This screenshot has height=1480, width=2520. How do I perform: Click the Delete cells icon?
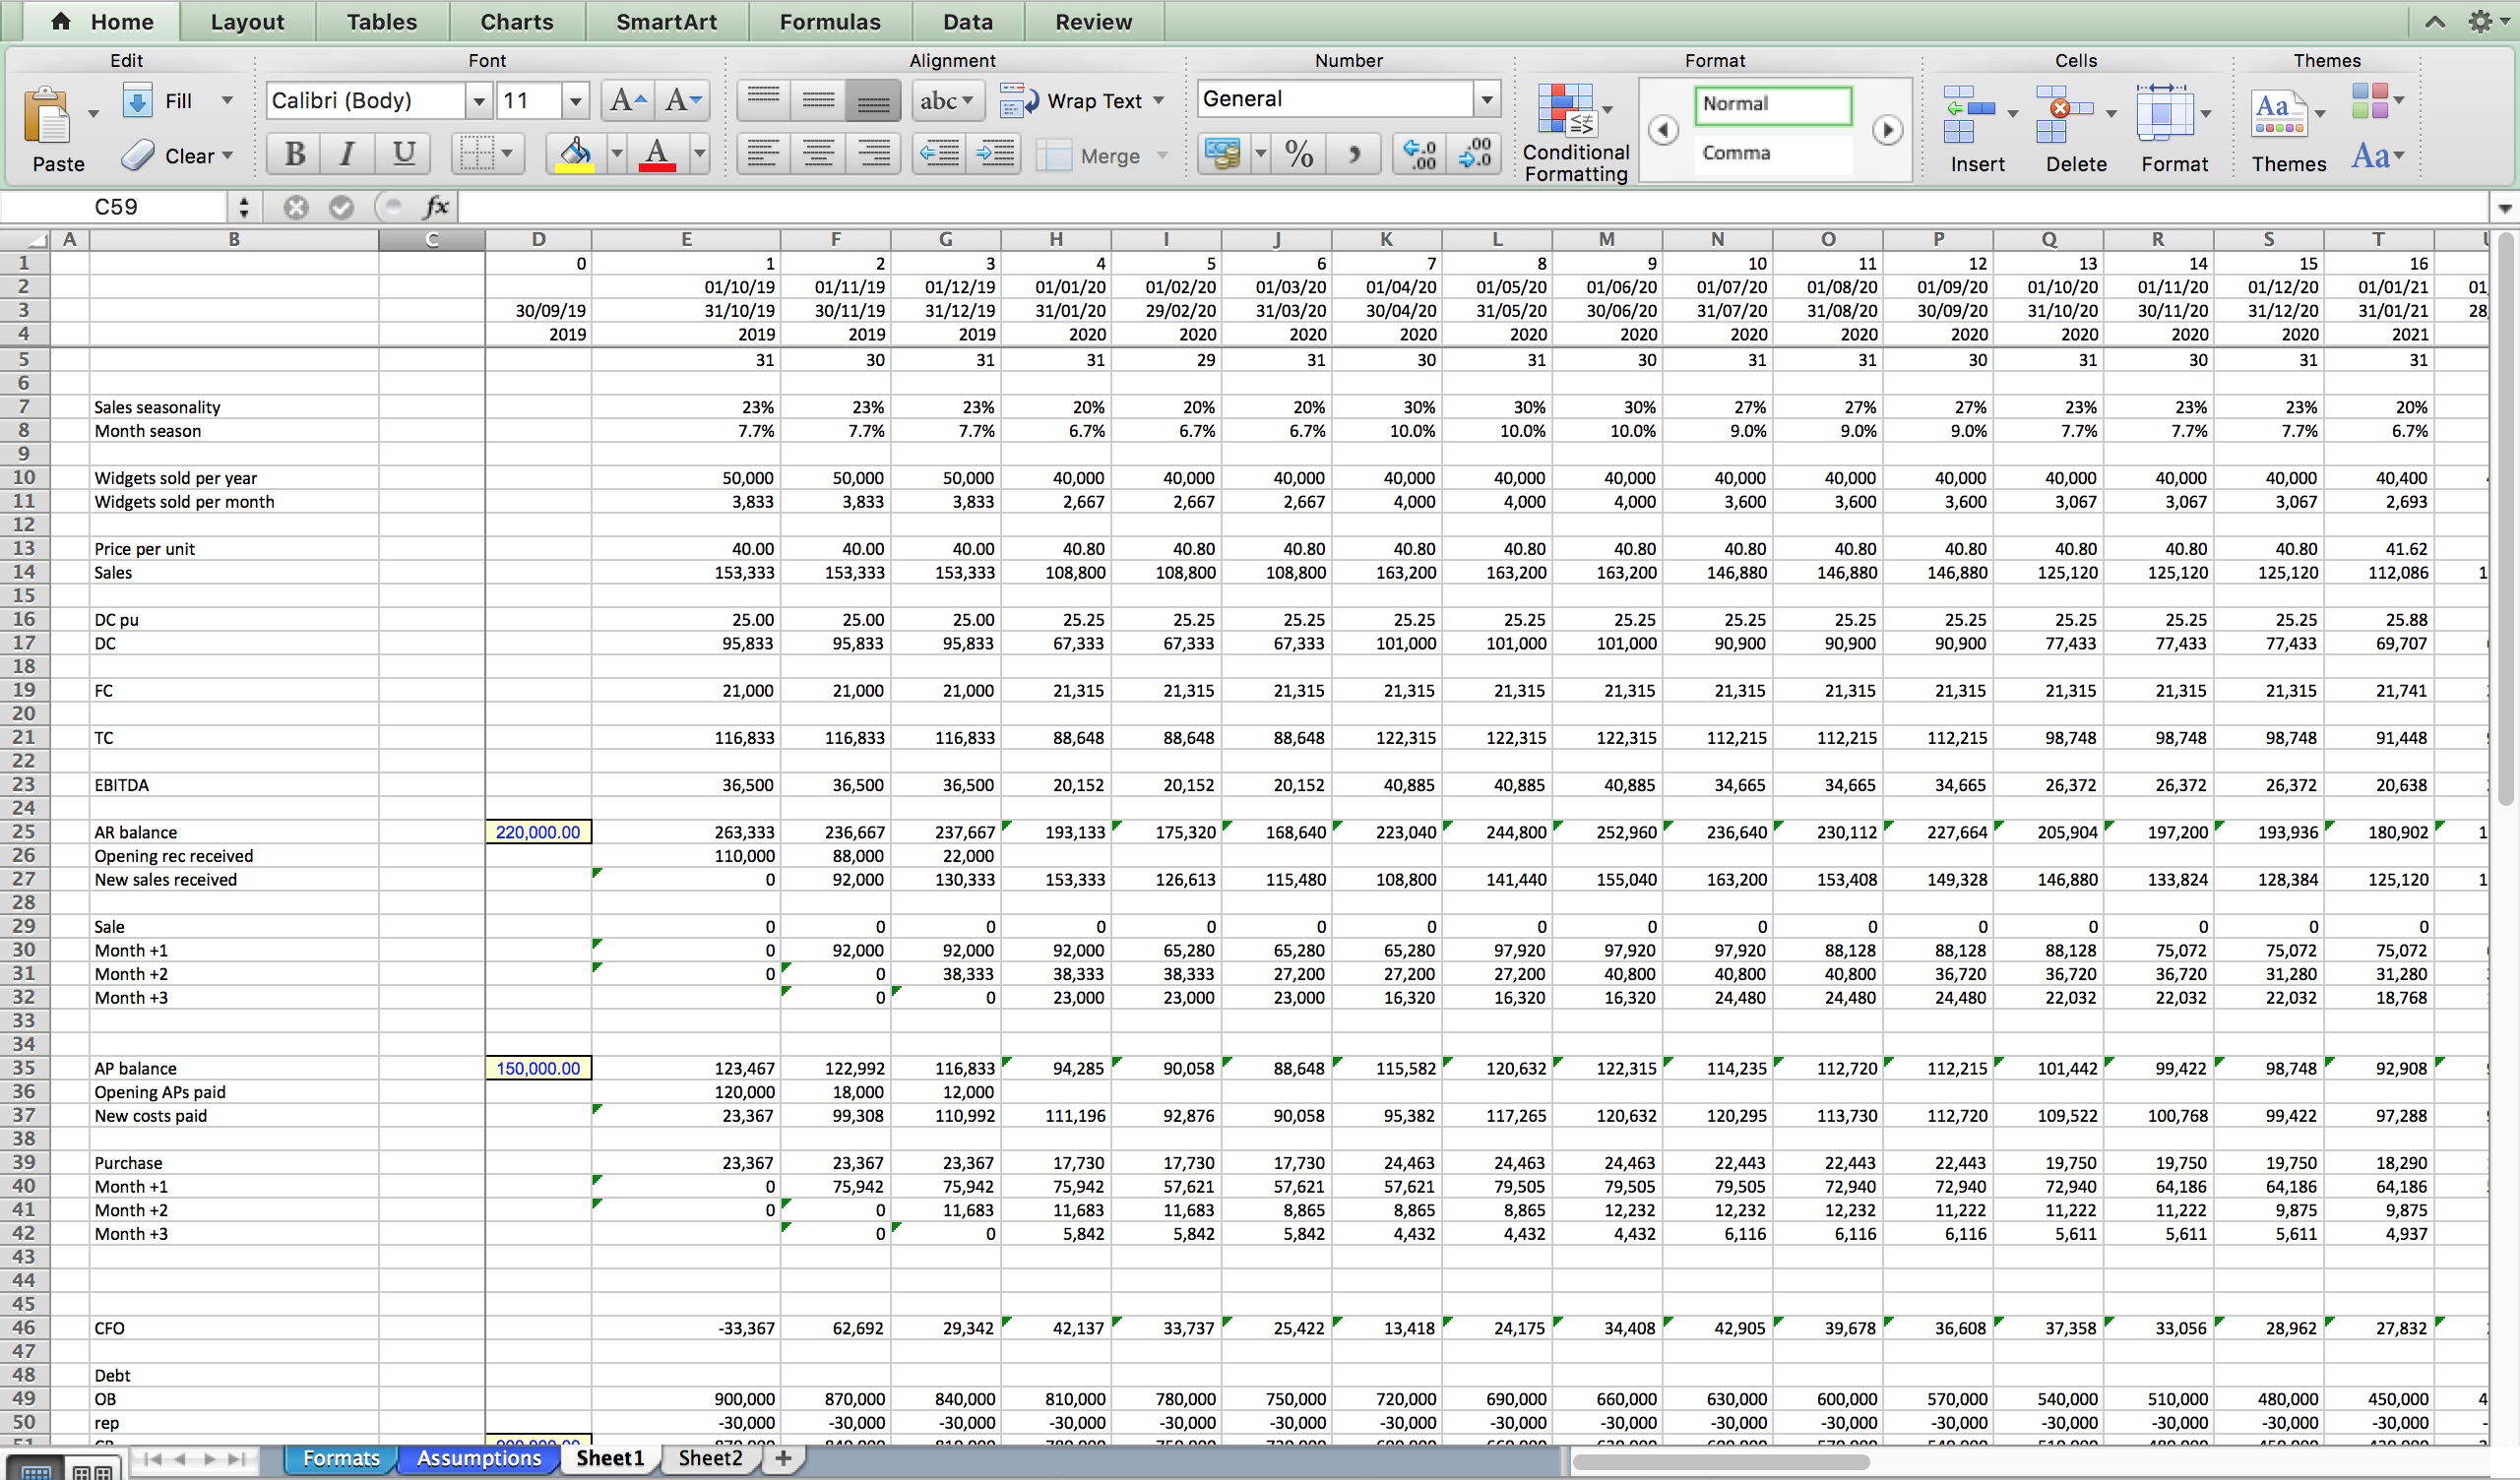[2065, 115]
